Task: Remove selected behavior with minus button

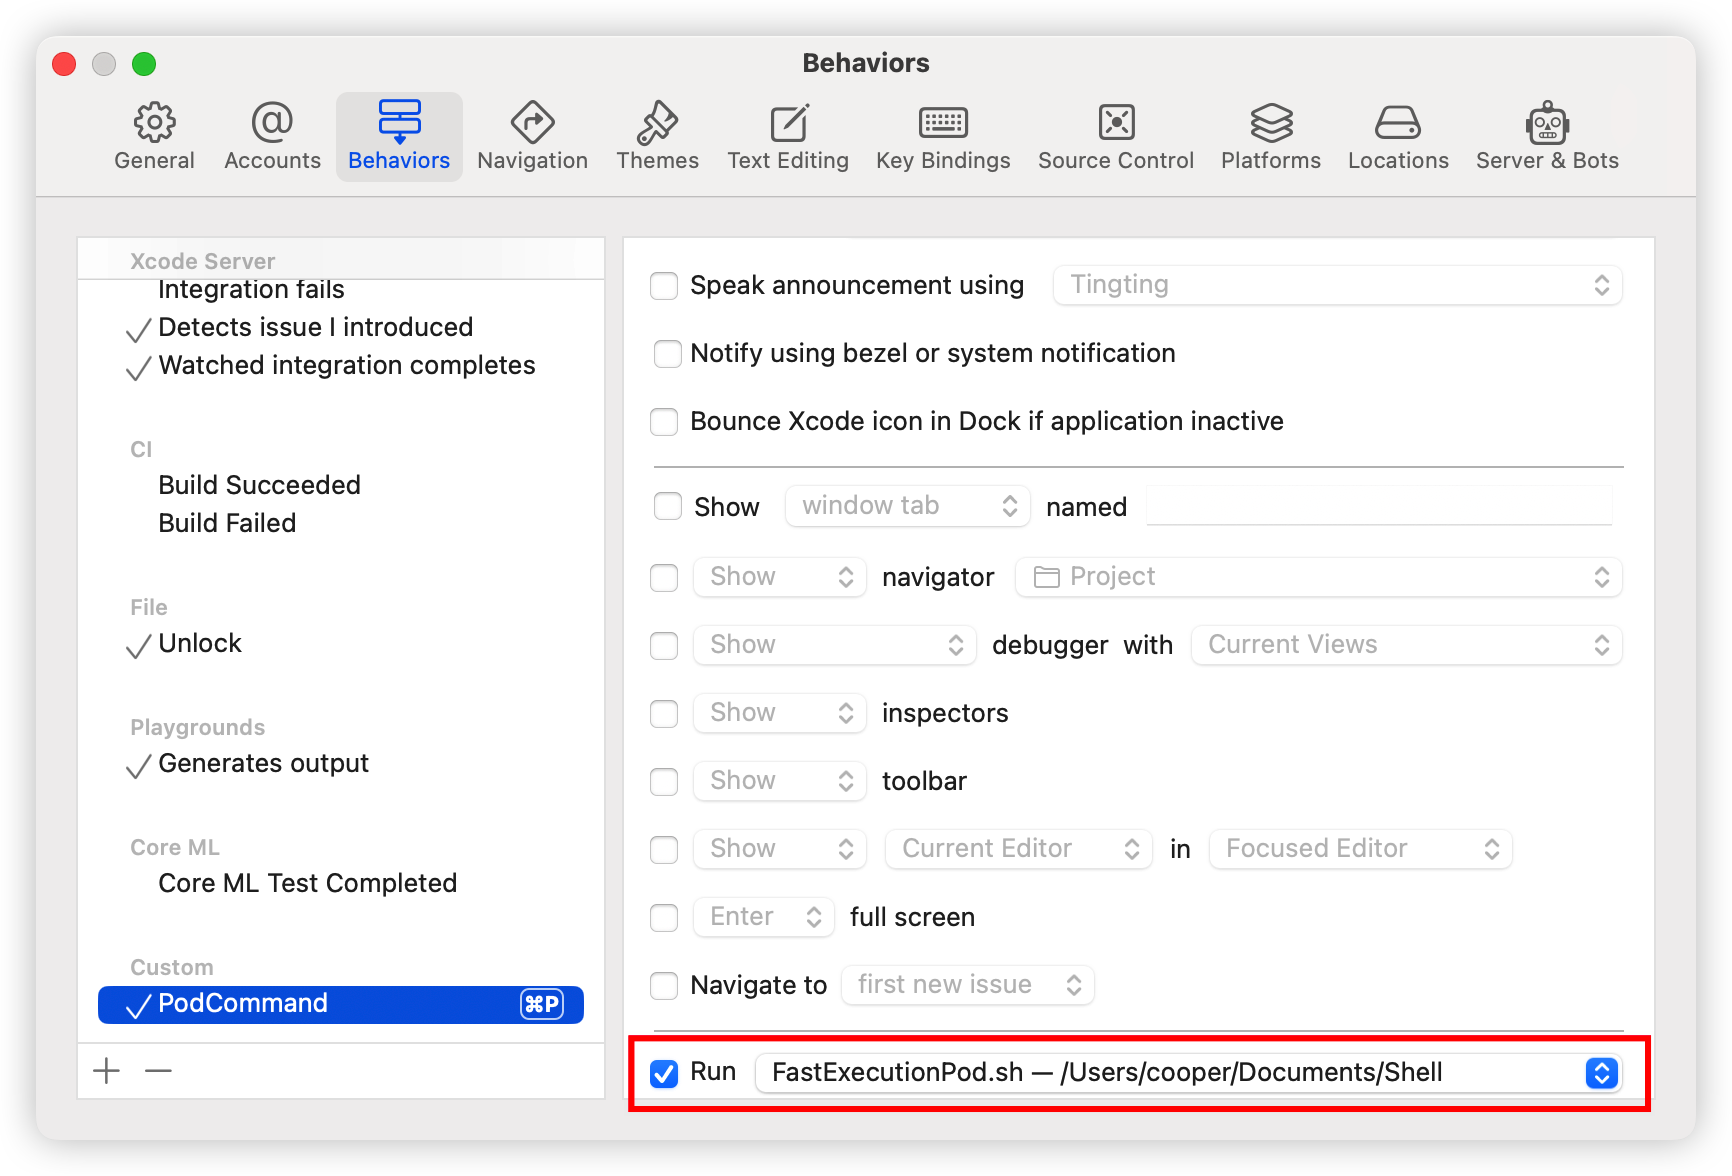Action: tap(157, 1070)
